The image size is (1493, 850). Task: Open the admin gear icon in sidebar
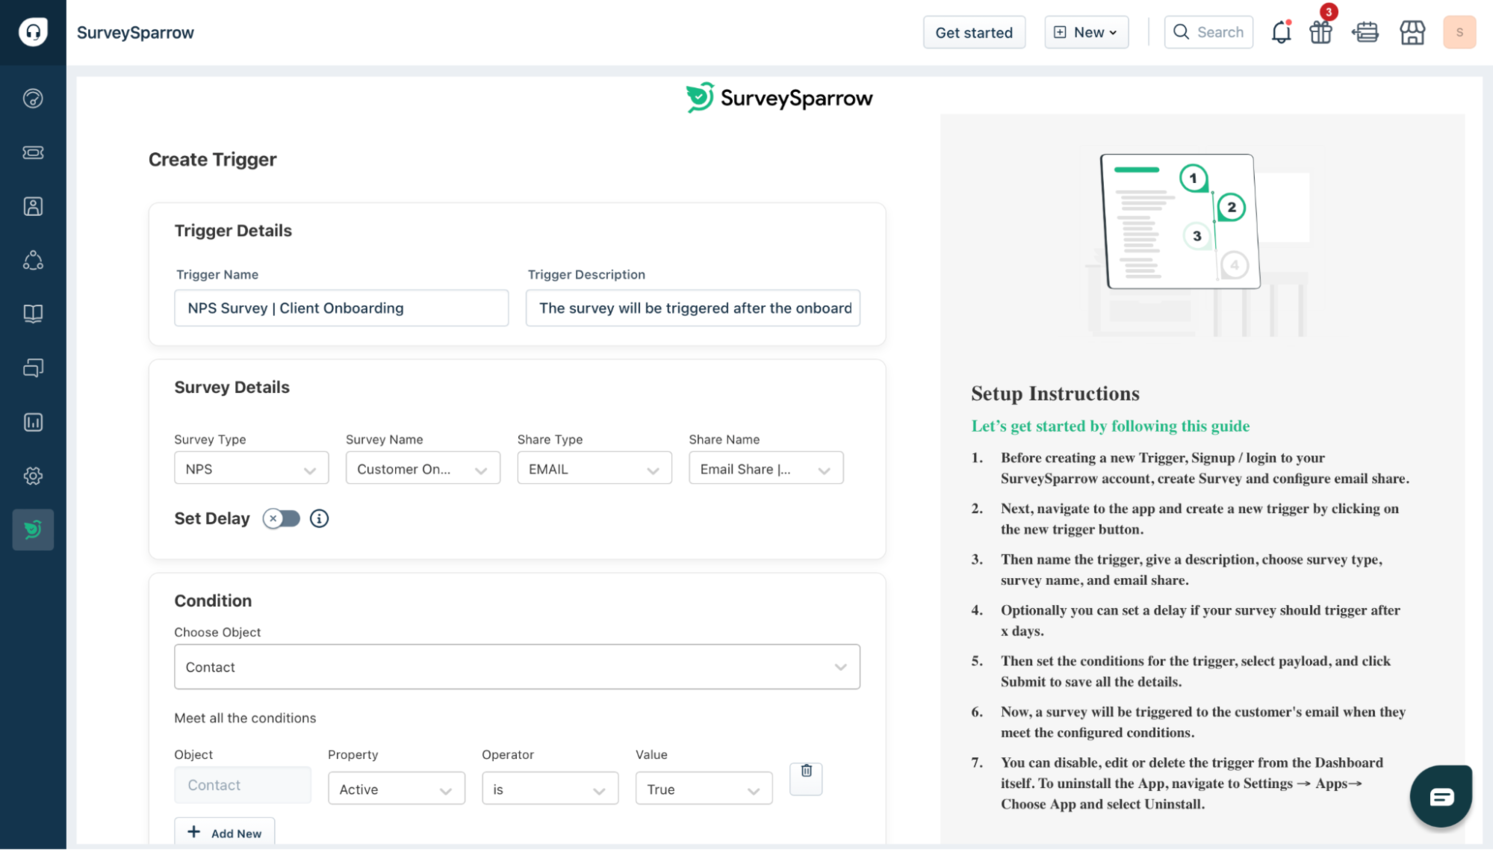(33, 476)
